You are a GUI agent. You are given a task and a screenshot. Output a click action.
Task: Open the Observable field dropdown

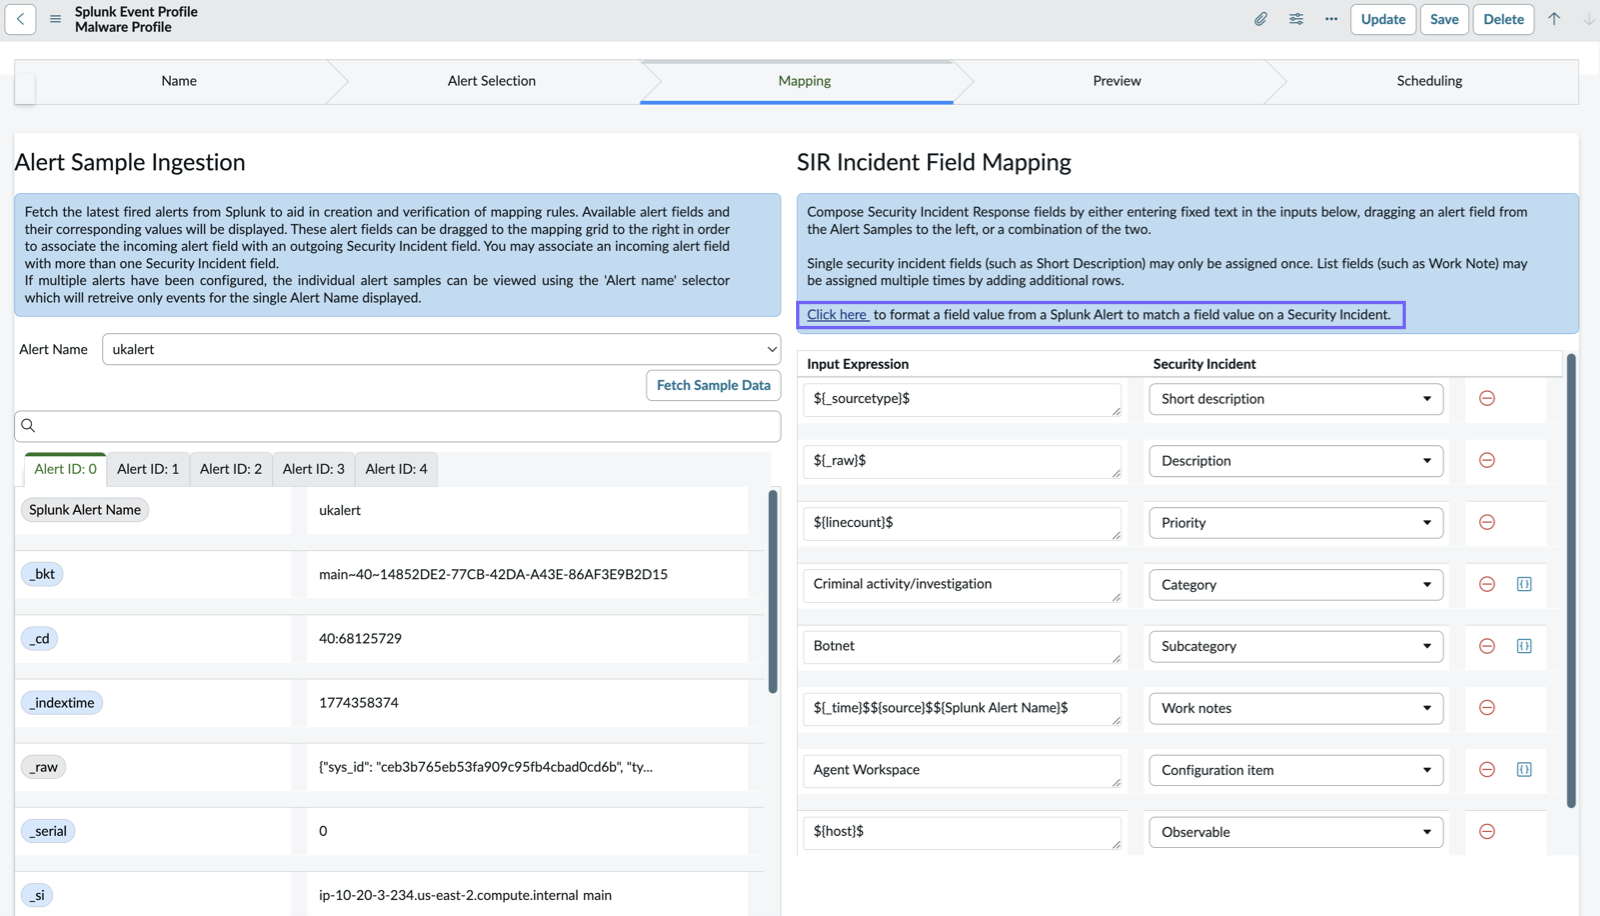point(1296,832)
